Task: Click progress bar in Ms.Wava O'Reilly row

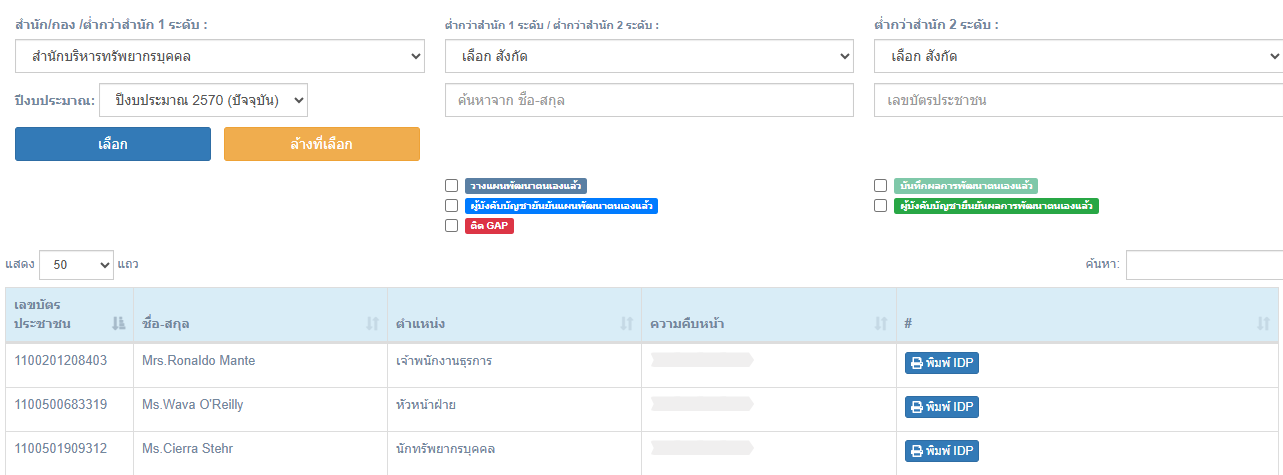Action: [701, 404]
